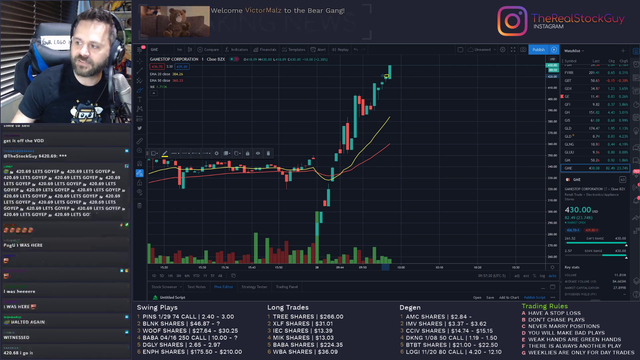Hide selected drawing with eye icon
640x360 pixels.
pos(258,153)
